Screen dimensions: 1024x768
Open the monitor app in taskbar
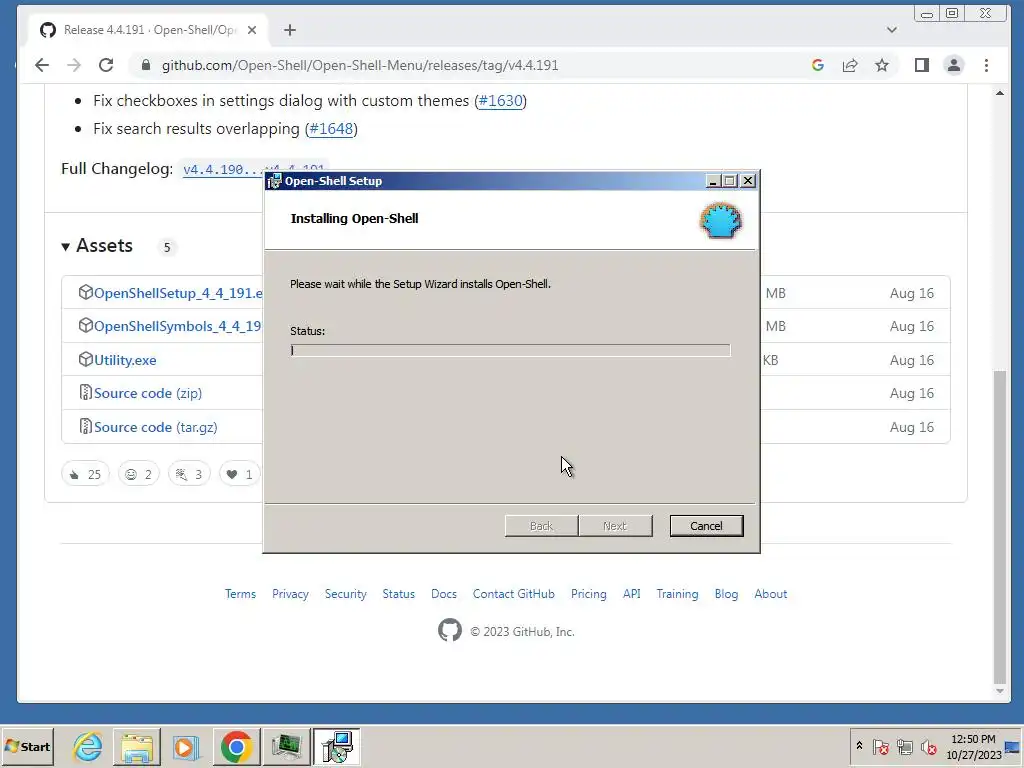286,746
